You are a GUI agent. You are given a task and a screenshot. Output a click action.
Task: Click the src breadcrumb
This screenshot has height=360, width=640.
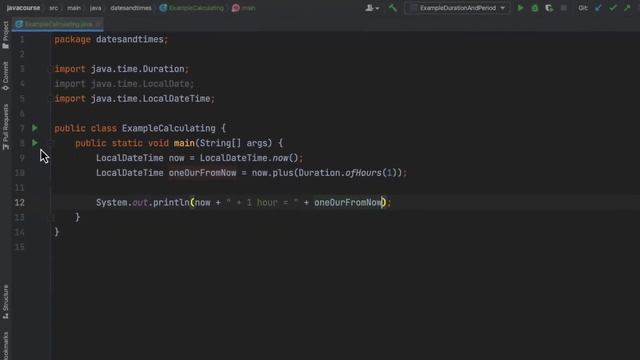pyautogui.click(x=53, y=8)
